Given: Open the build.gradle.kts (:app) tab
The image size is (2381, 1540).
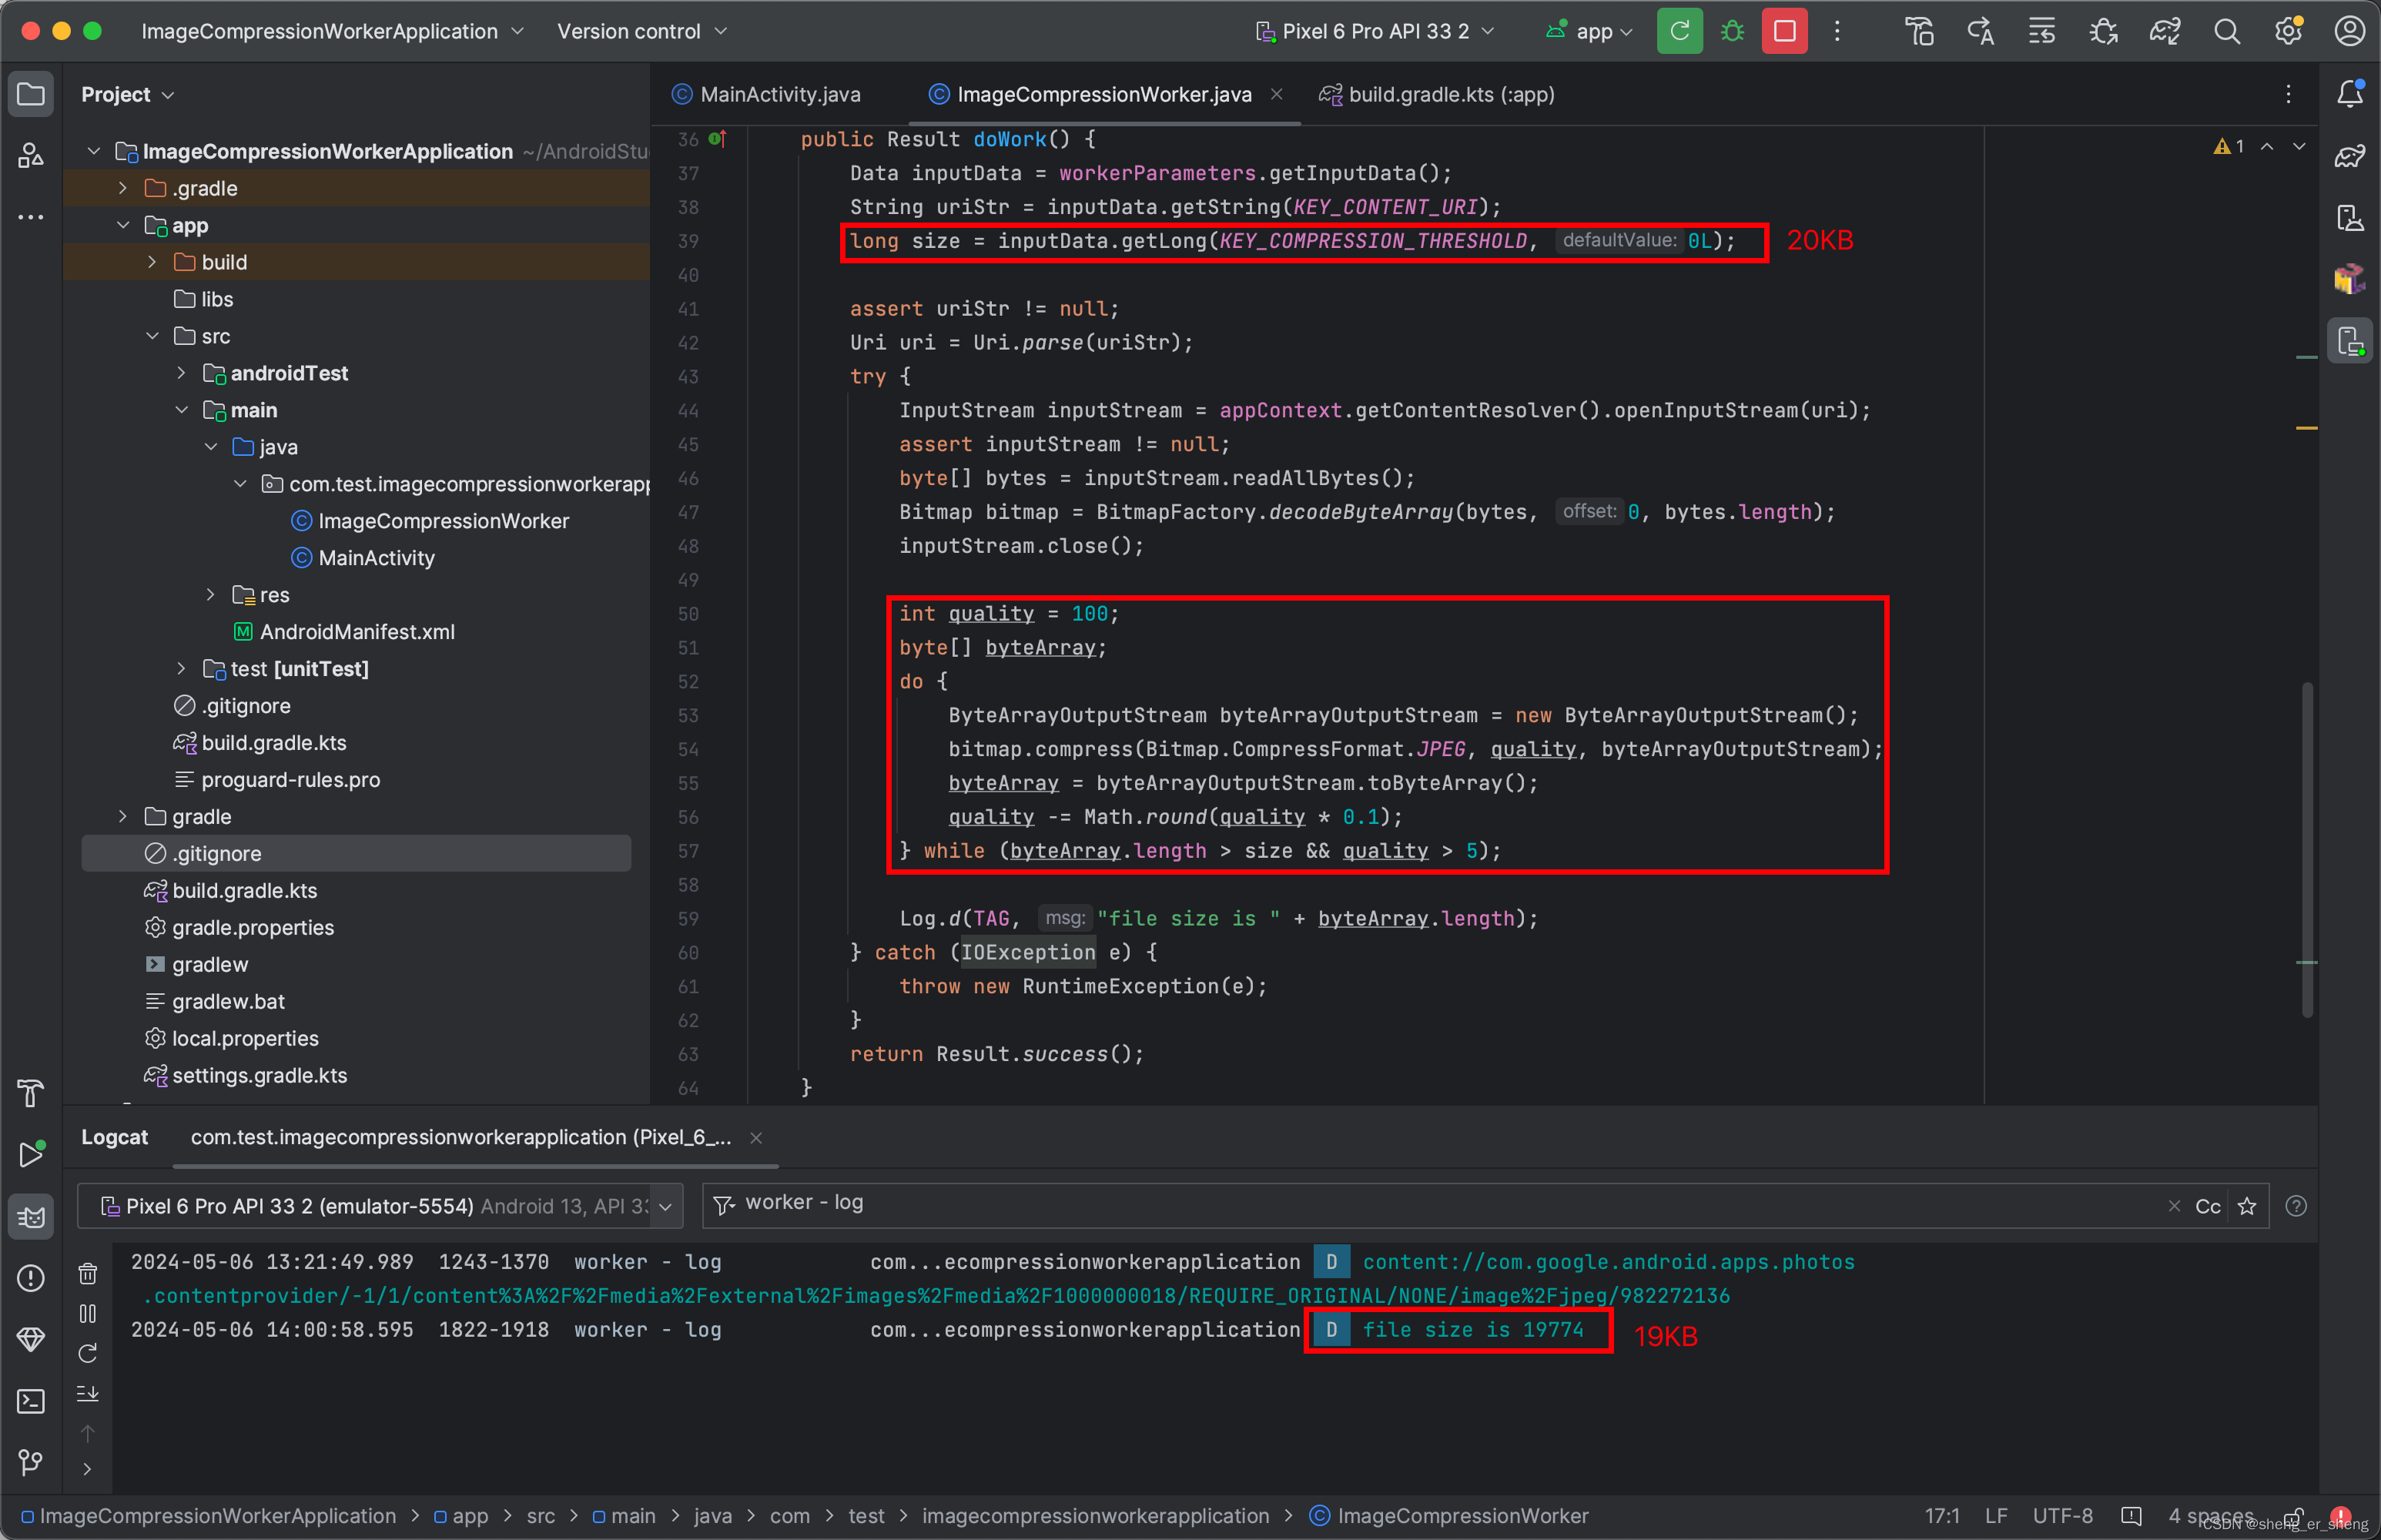Looking at the screenshot, I should click(x=1450, y=94).
